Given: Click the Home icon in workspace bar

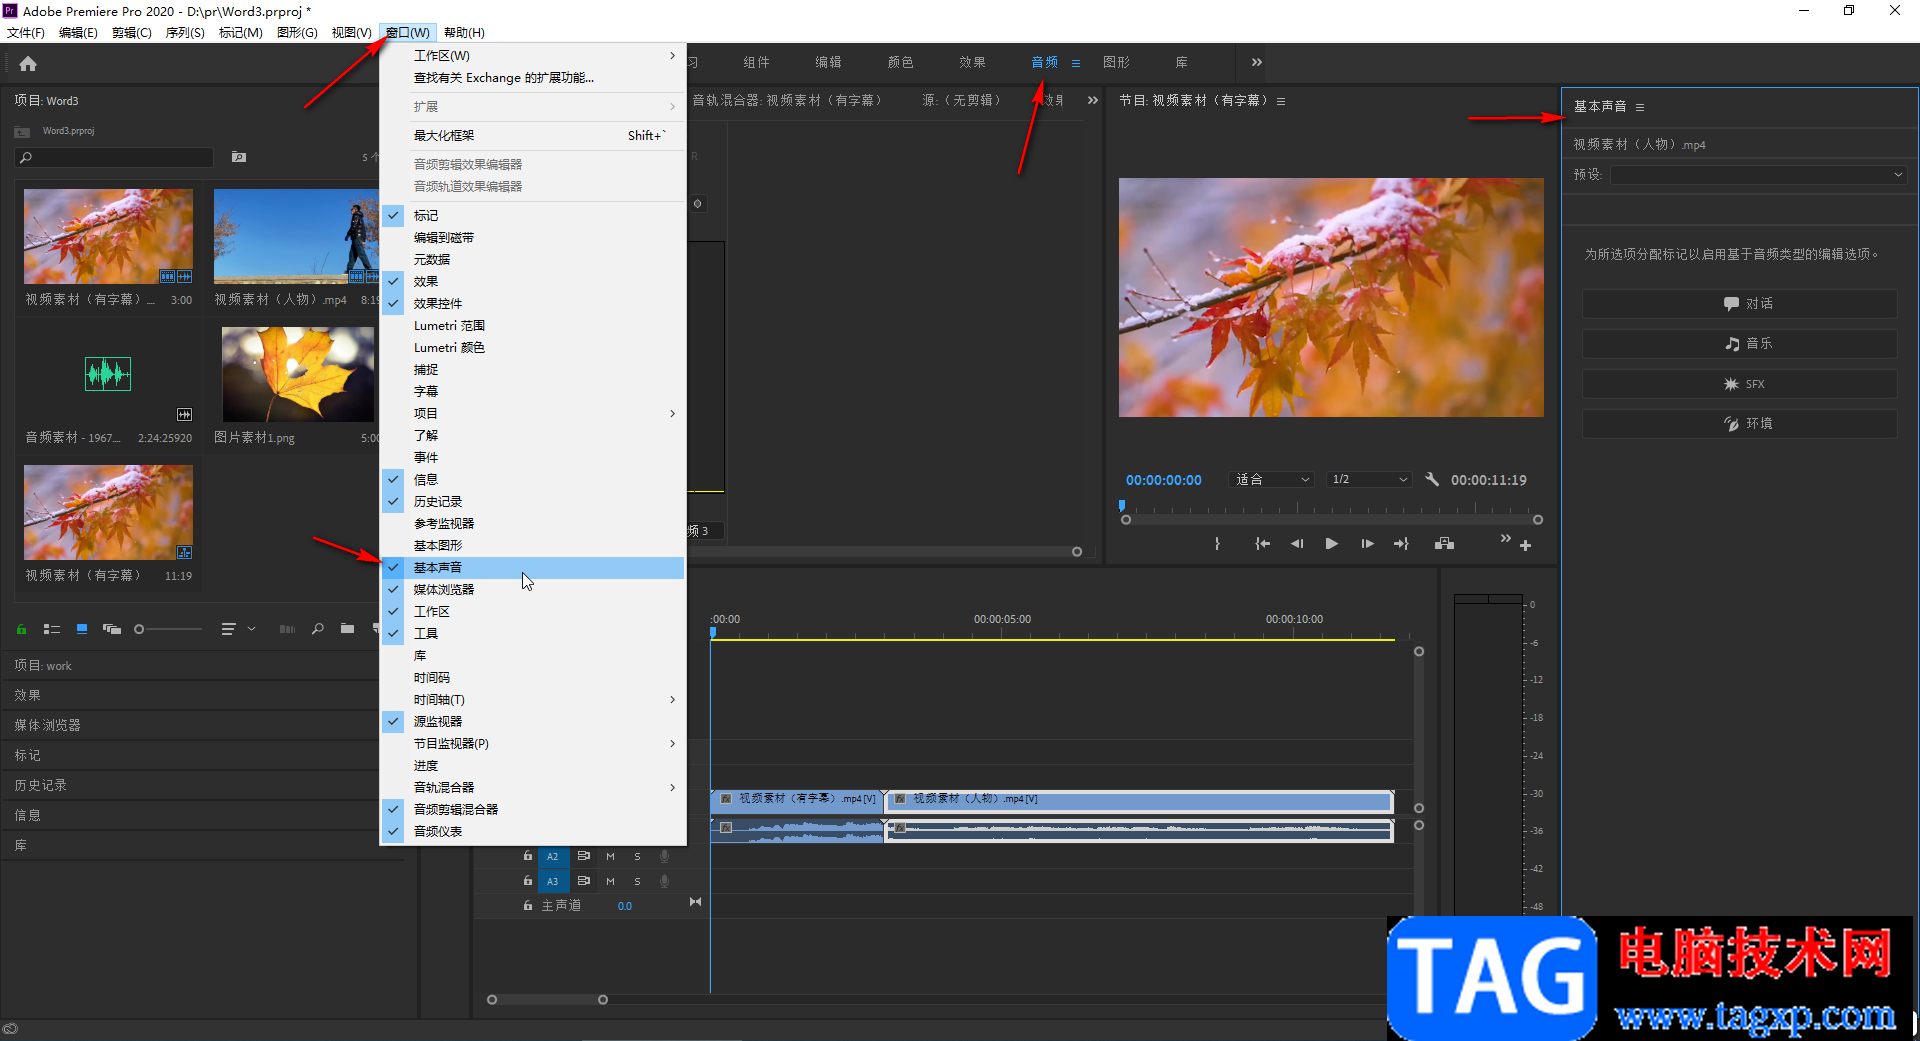Looking at the screenshot, I should [28, 64].
